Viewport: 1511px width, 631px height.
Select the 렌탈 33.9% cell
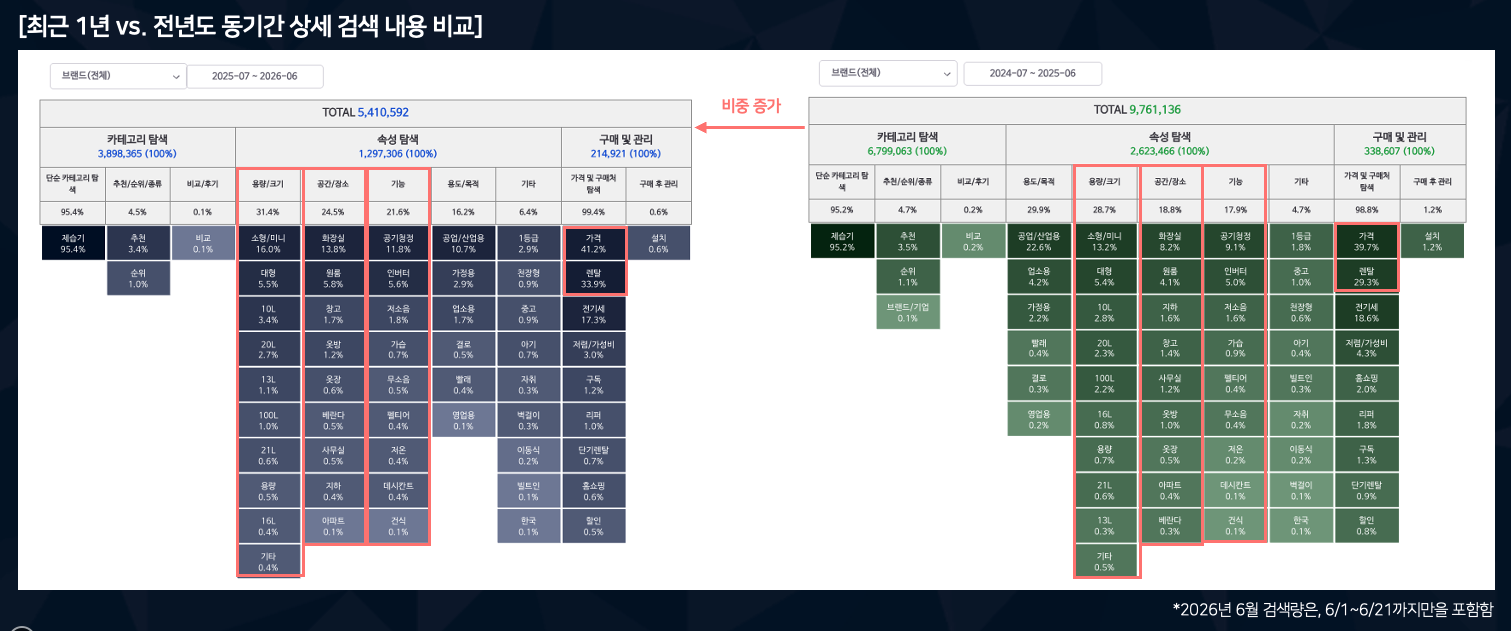pos(595,278)
